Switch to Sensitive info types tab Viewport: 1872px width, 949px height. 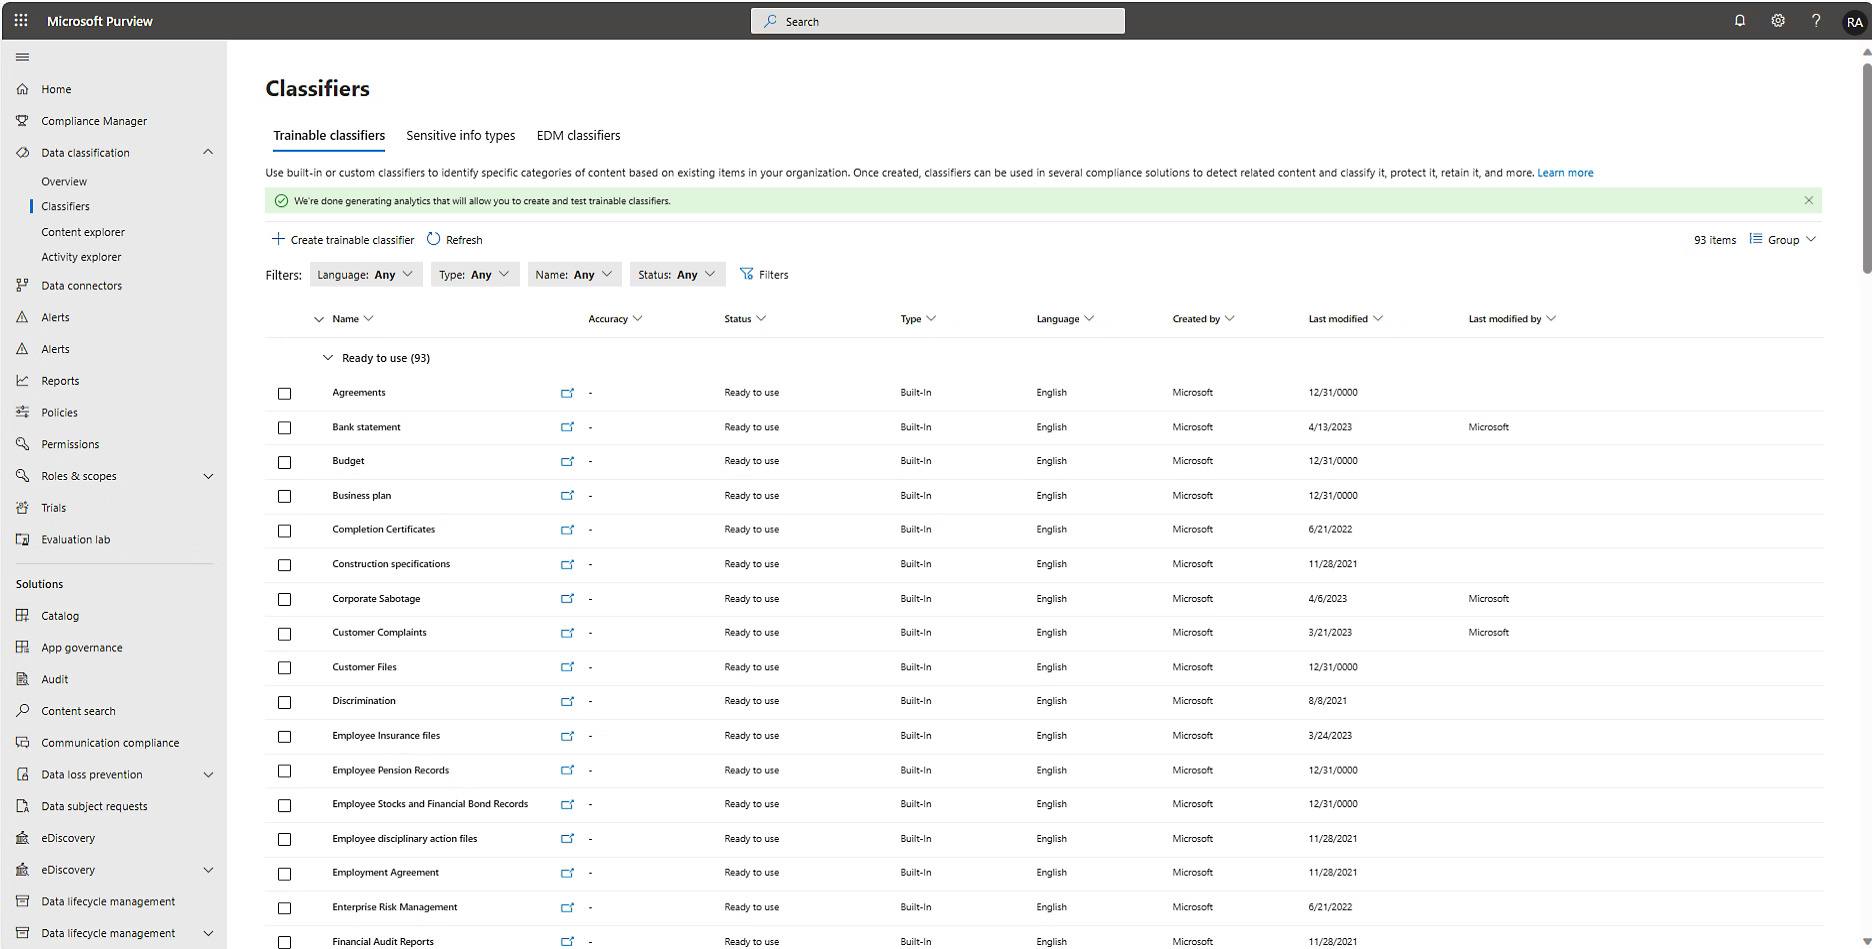tap(460, 135)
